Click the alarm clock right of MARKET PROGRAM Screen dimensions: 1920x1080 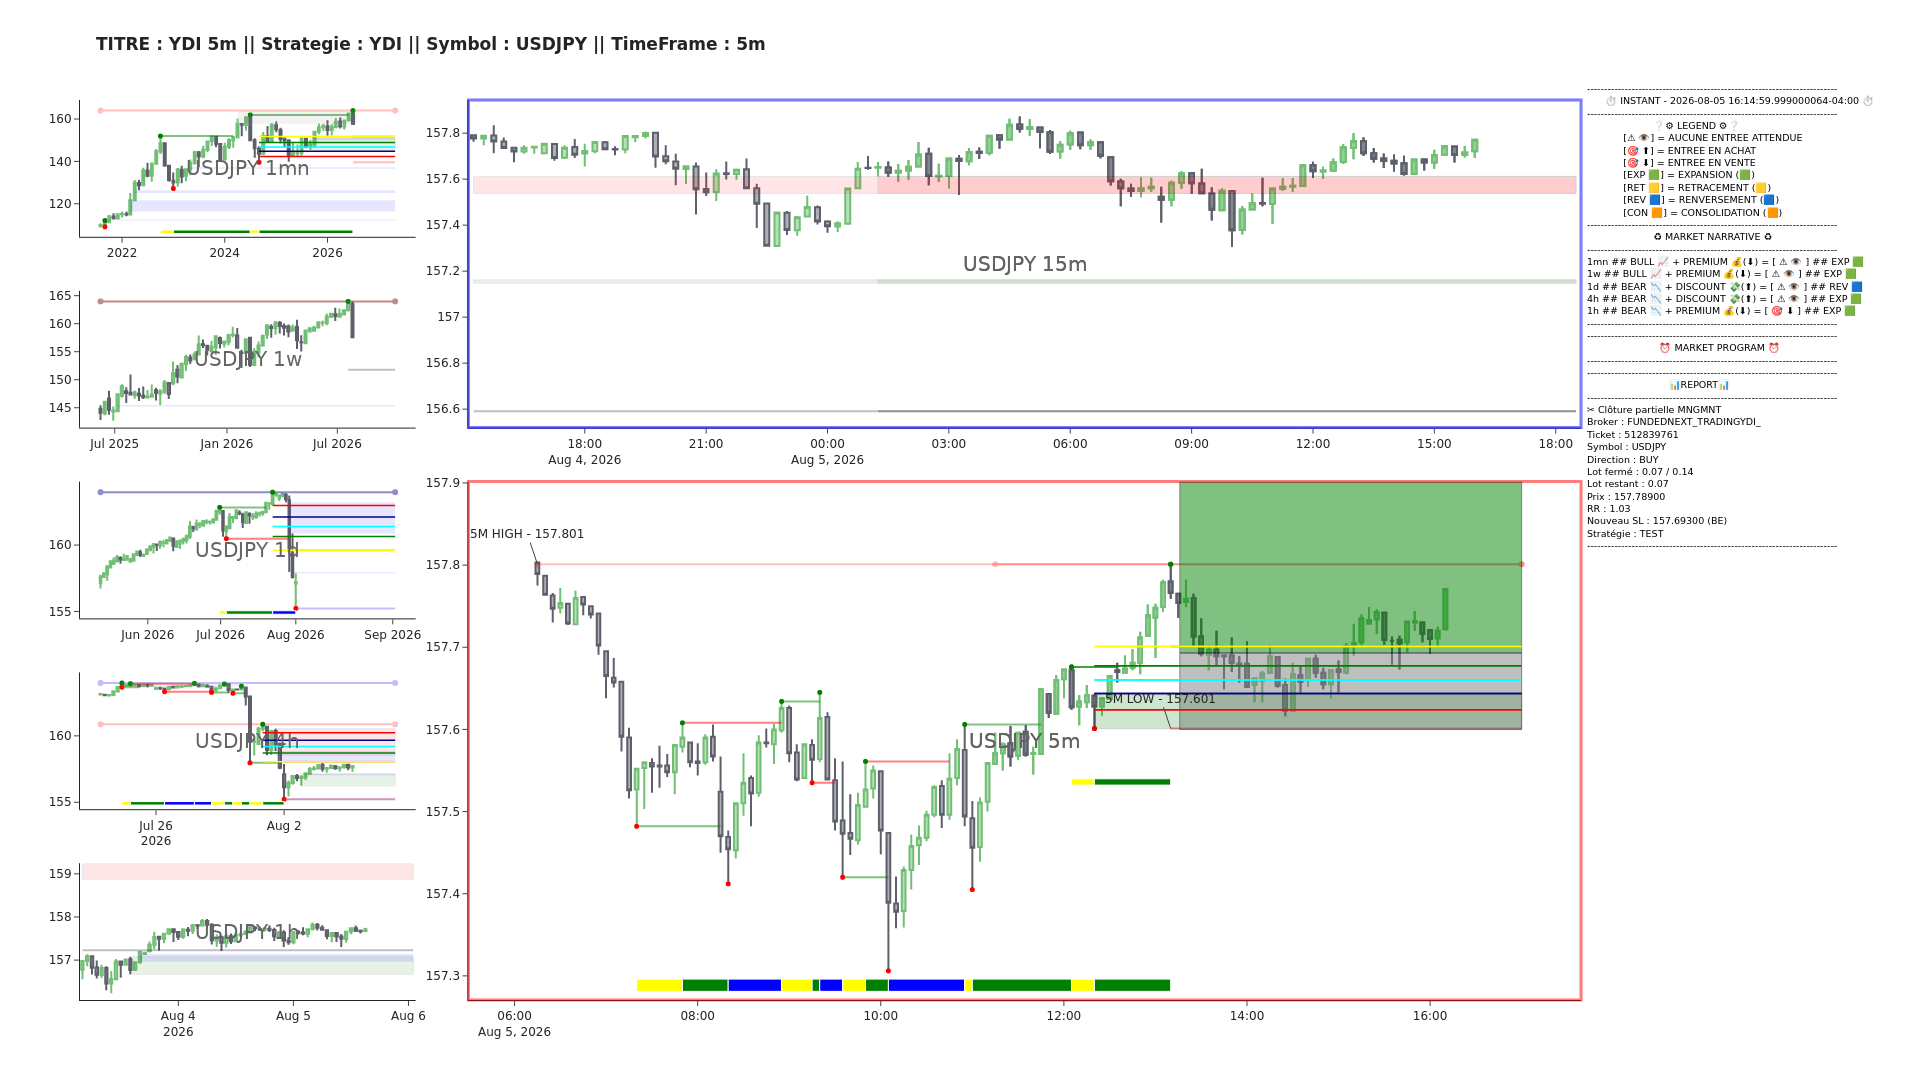pos(1773,348)
